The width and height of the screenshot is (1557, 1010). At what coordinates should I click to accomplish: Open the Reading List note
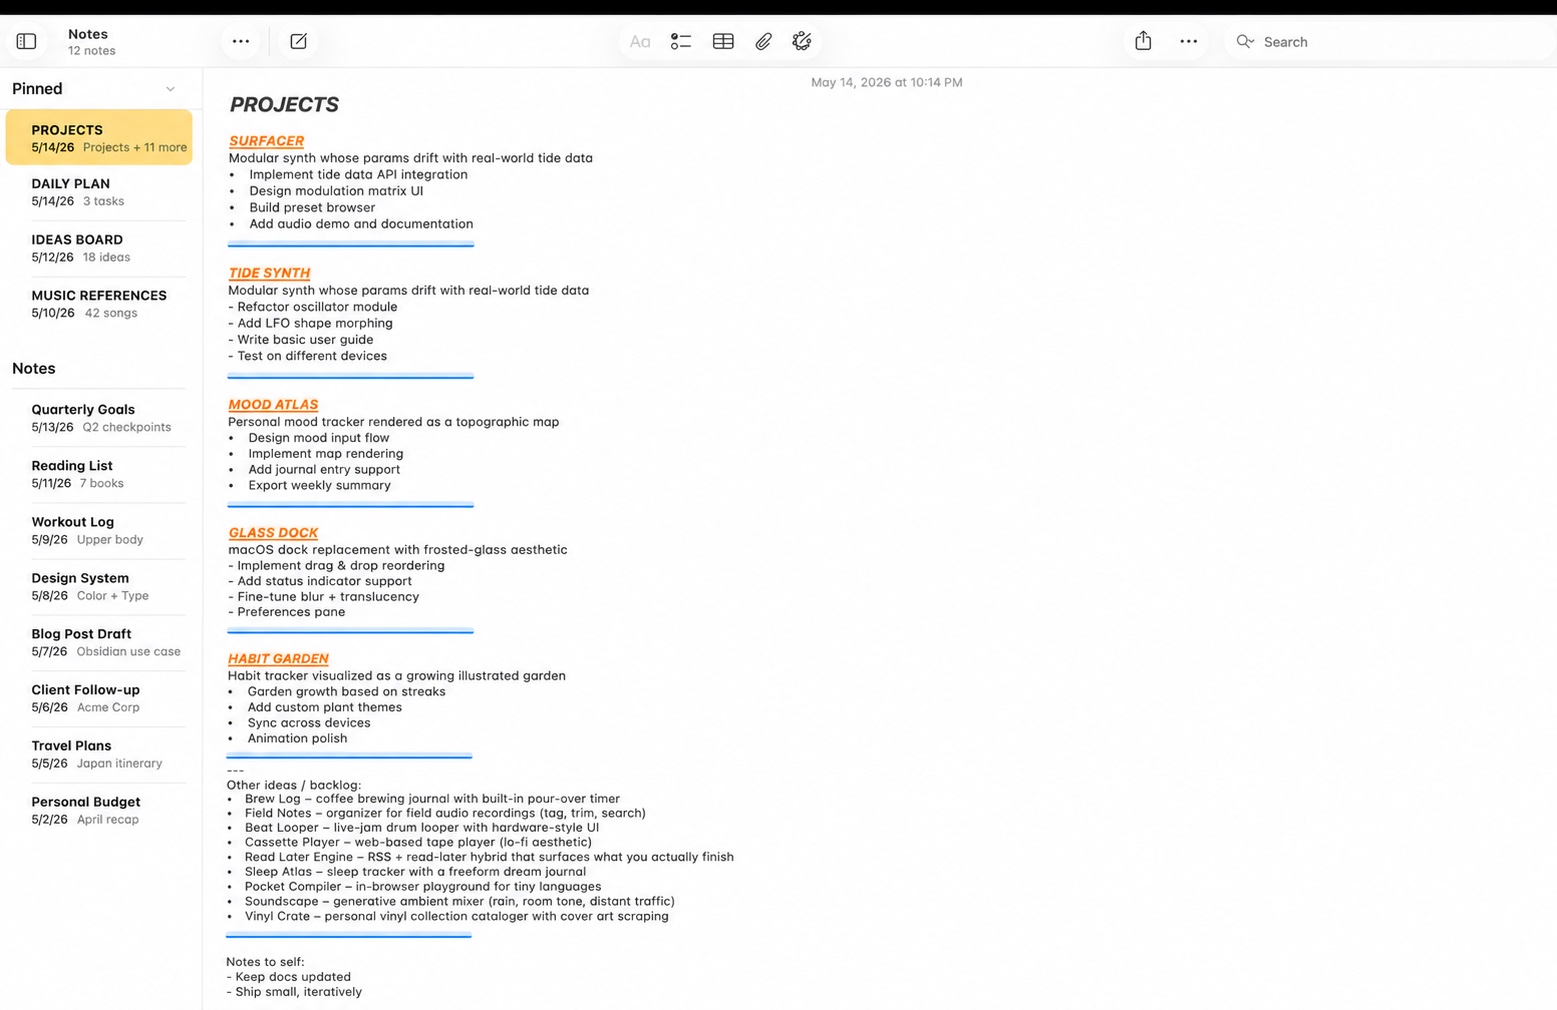(x=99, y=474)
